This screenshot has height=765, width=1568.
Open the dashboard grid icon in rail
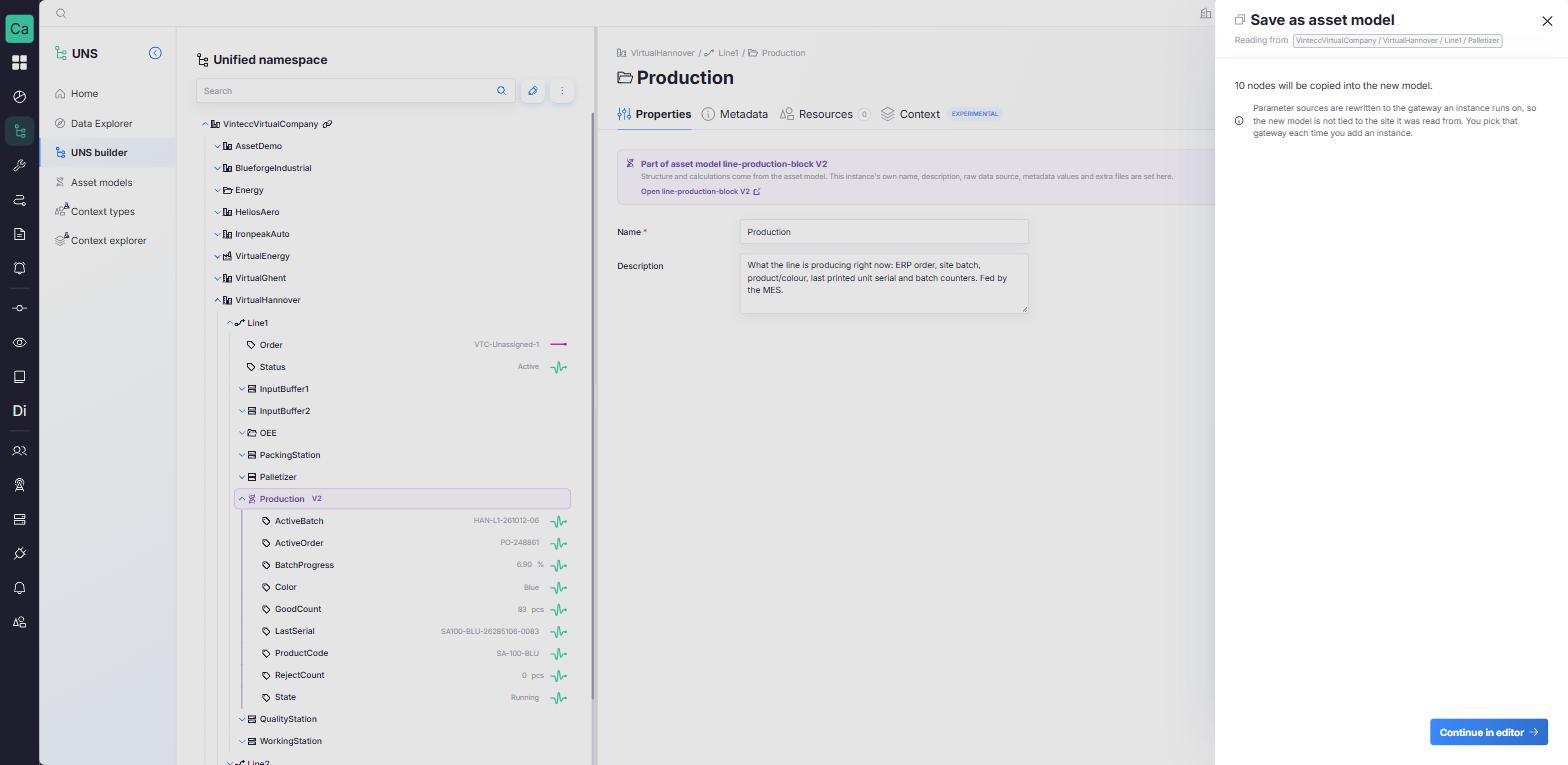click(19, 63)
